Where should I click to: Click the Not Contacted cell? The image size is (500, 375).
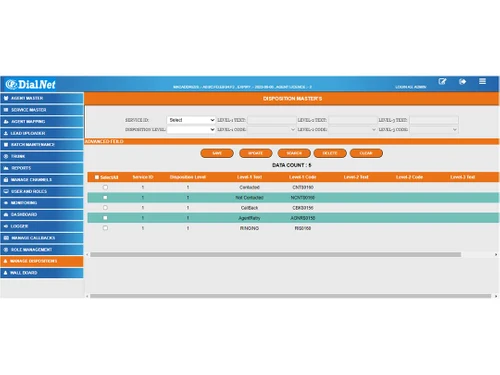249,198
